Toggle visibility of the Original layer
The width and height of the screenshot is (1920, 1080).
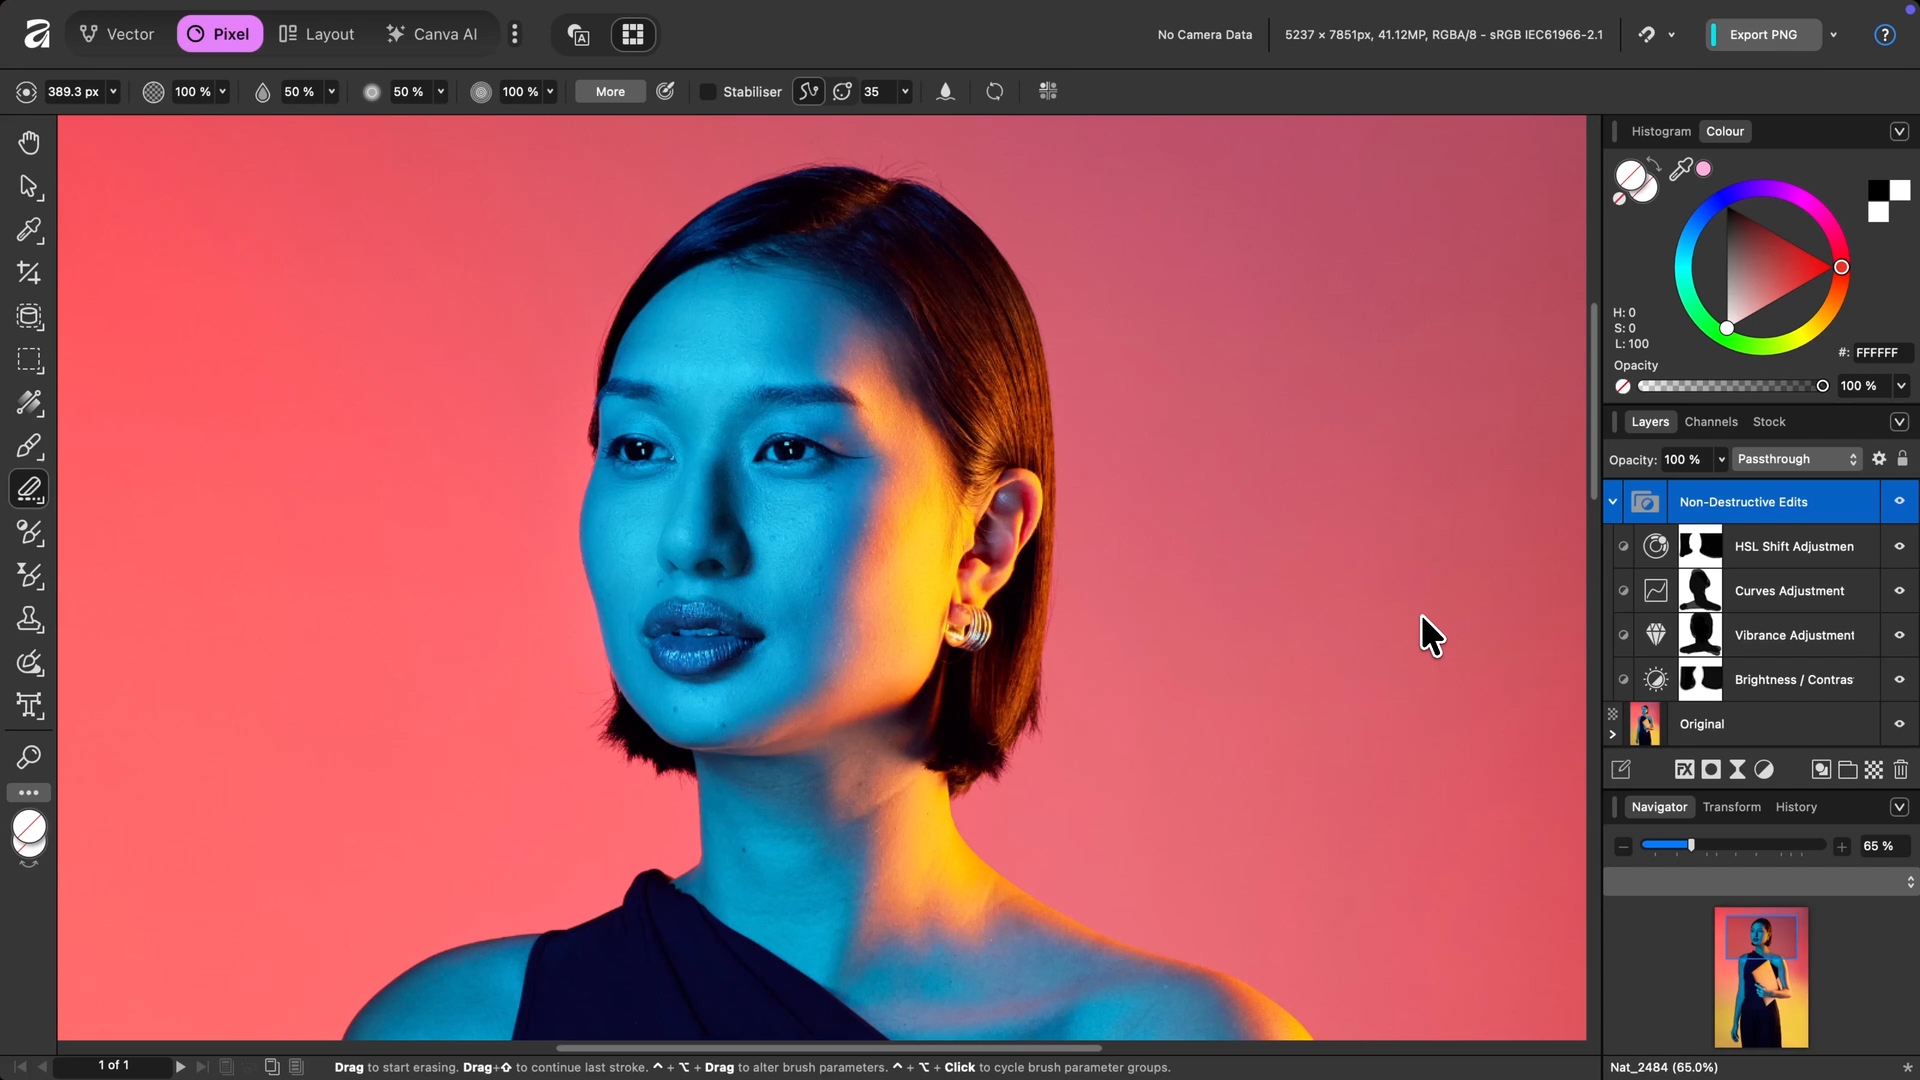click(x=1899, y=723)
